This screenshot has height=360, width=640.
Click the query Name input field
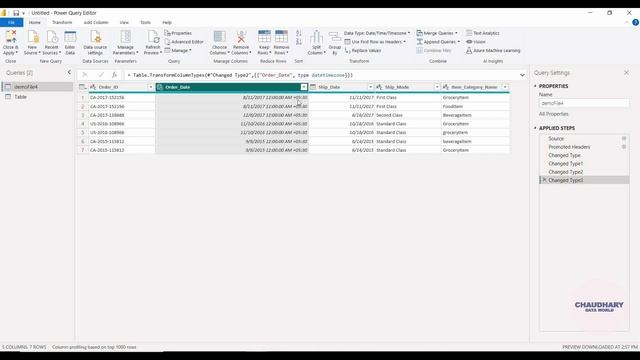[584, 103]
